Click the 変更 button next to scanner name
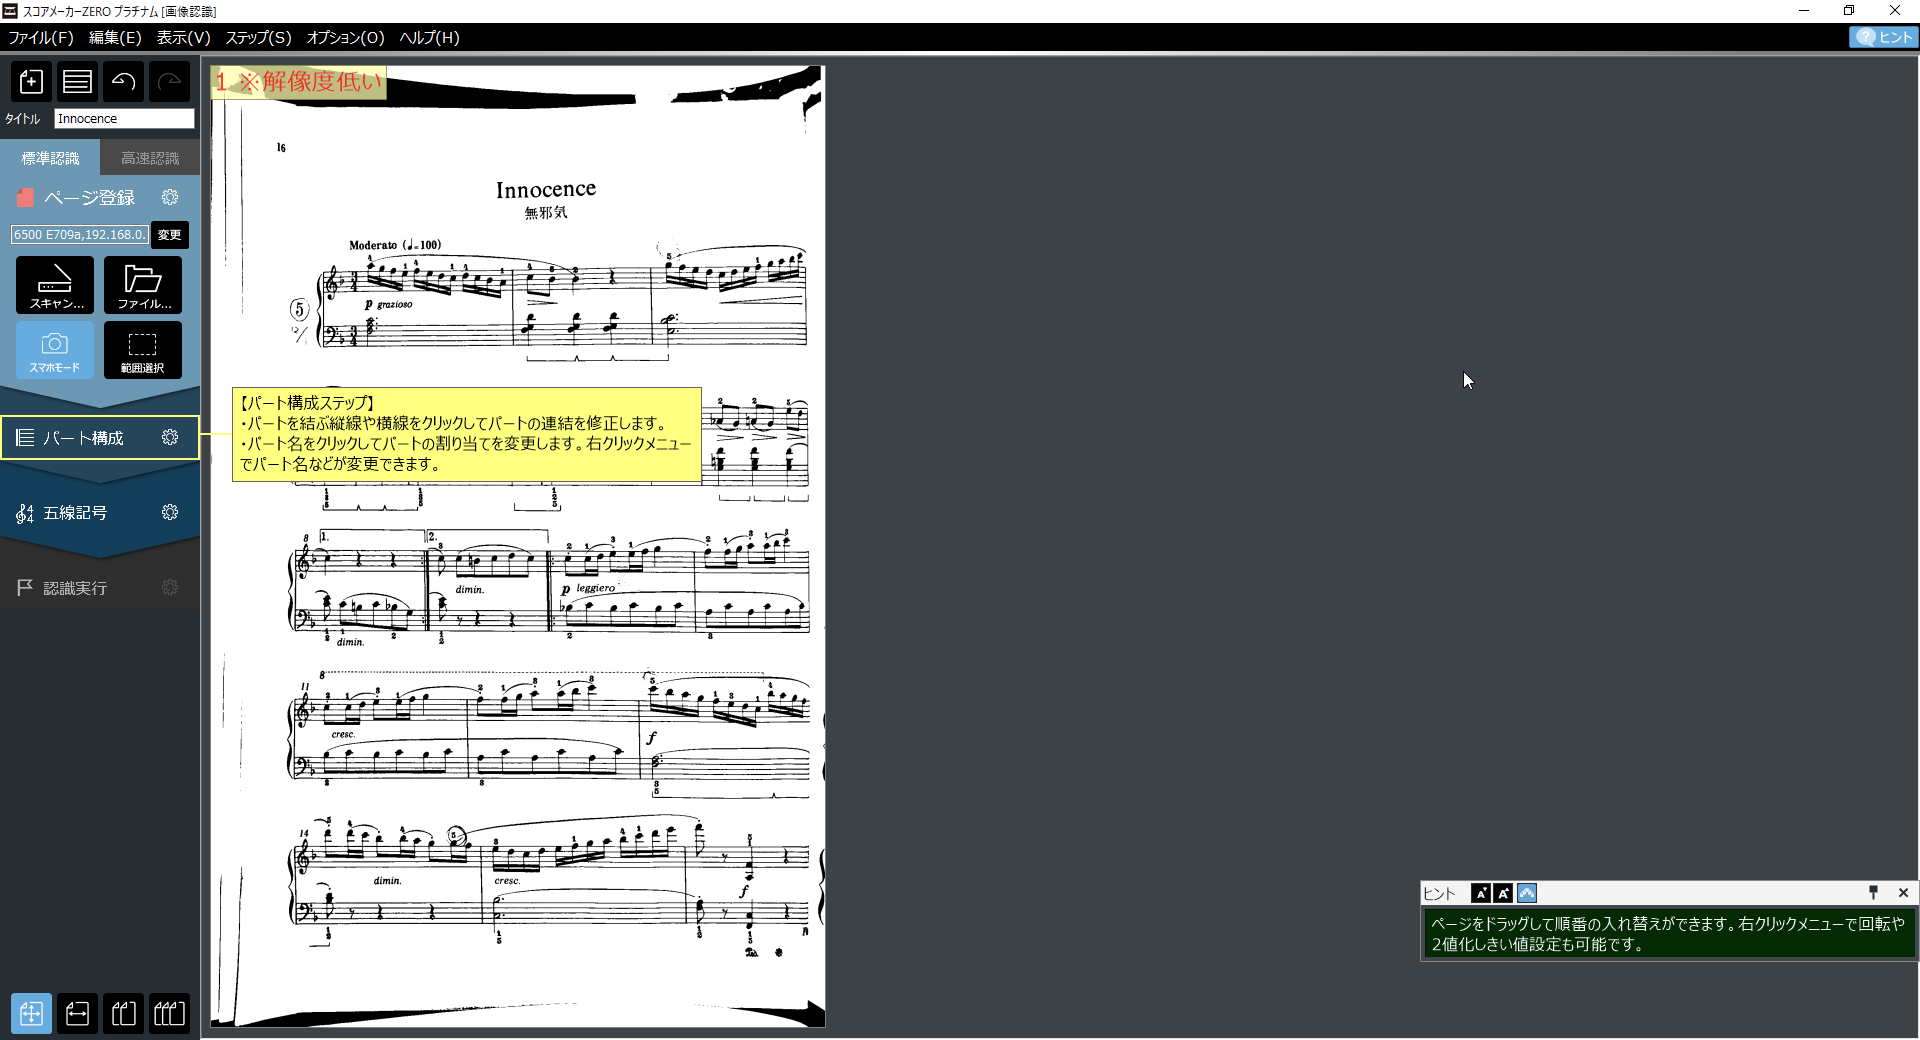The height and width of the screenshot is (1040, 1920). pyautogui.click(x=170, y=235)
